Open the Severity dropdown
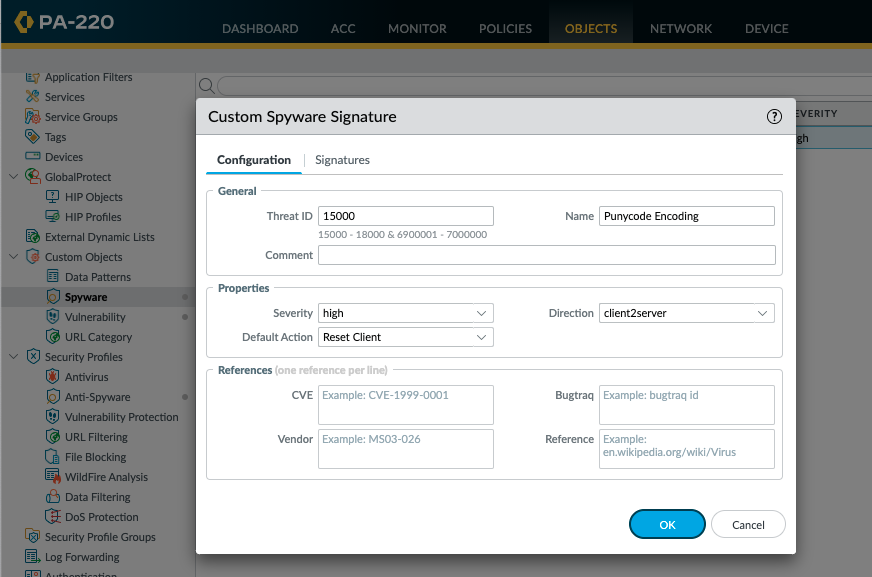The width and height of the screenshot is (872, 577). (406, 313)
